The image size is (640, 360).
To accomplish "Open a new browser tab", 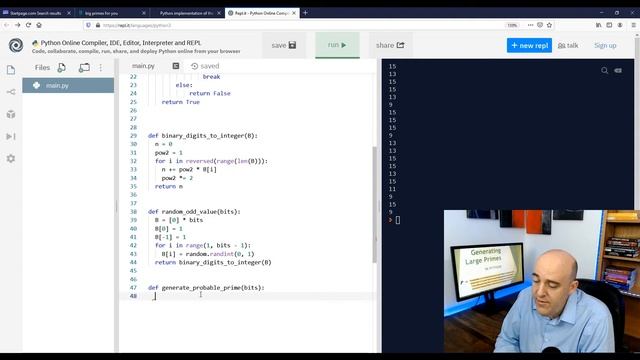I will (305, 13).
